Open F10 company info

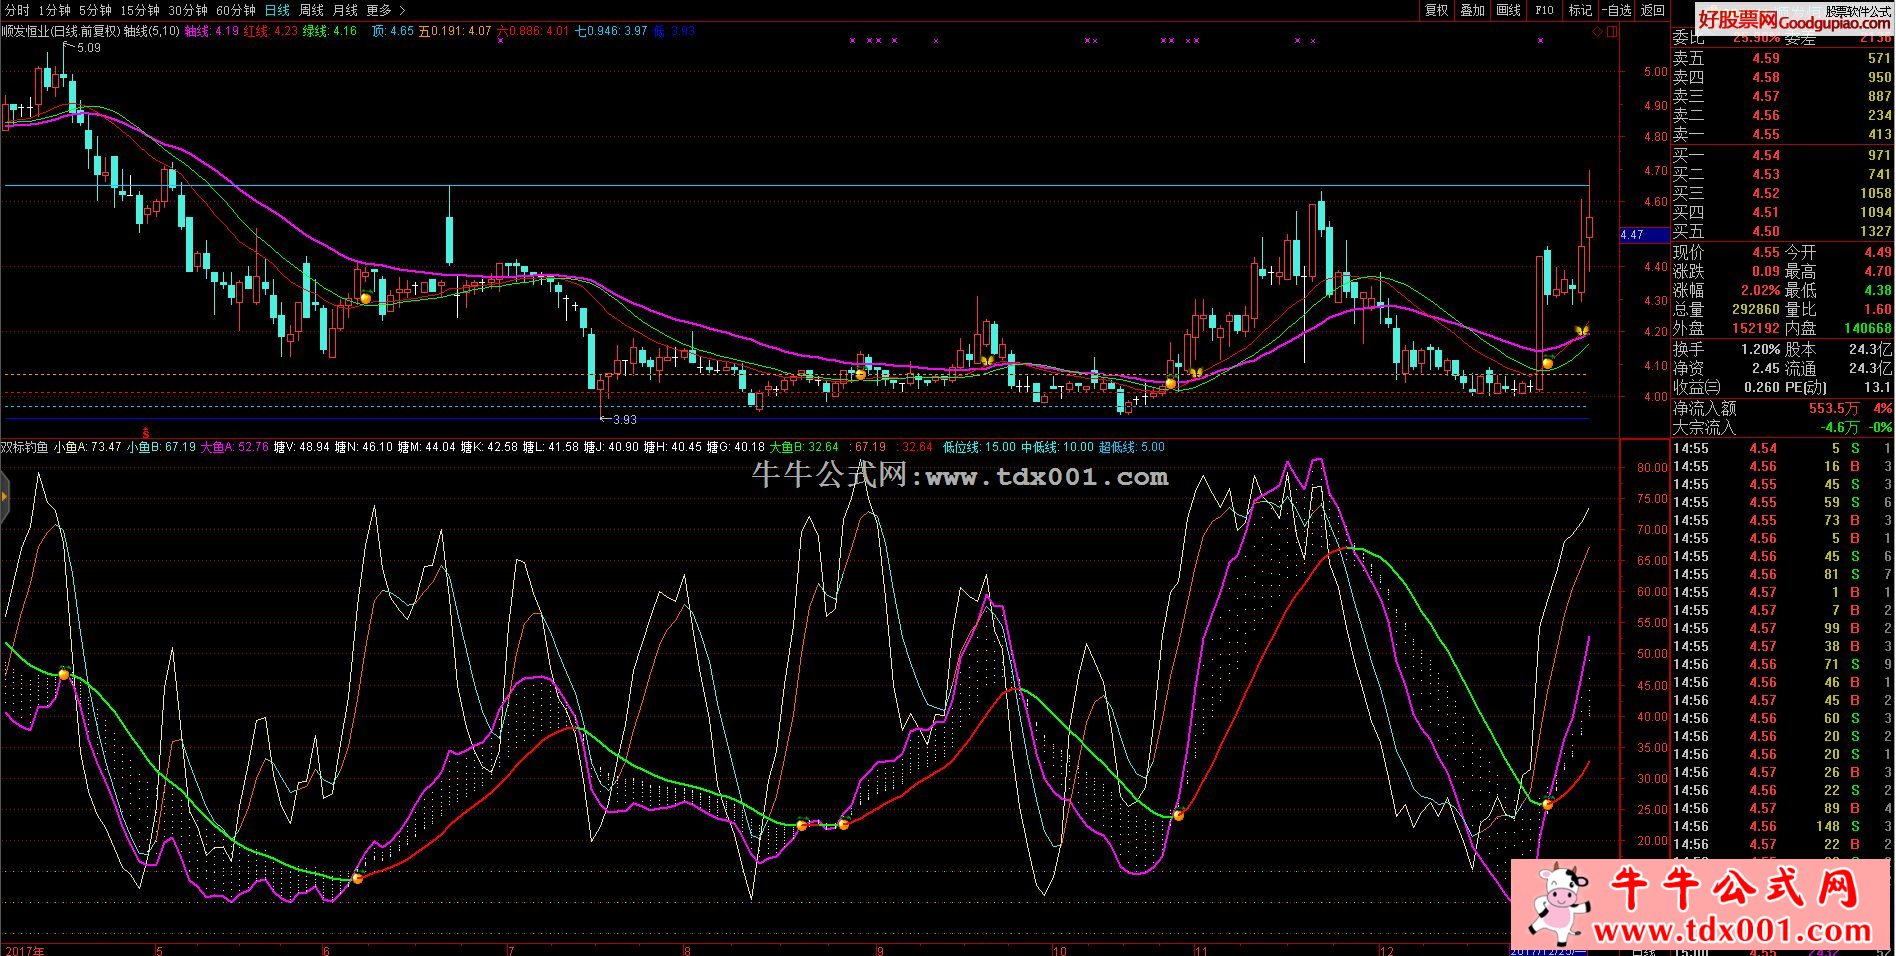pos(1545,10)
